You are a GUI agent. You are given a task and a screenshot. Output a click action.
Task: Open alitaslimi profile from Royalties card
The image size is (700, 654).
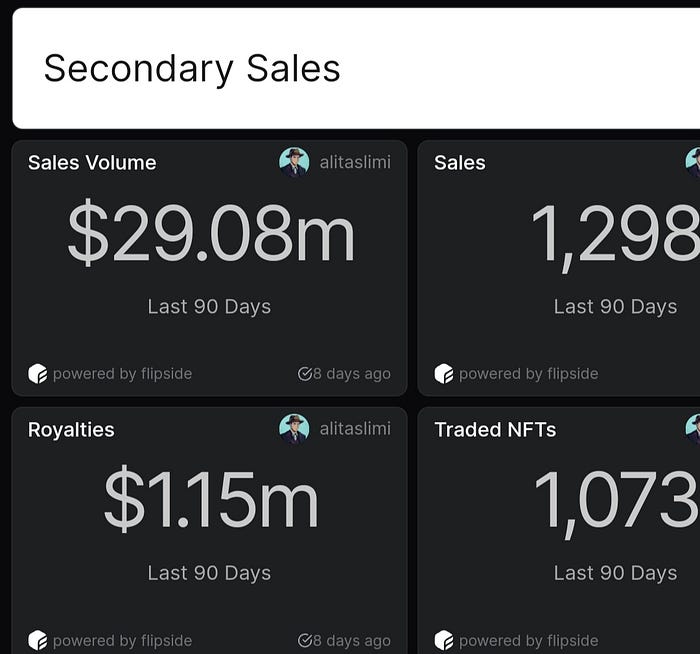pos(355,429)
